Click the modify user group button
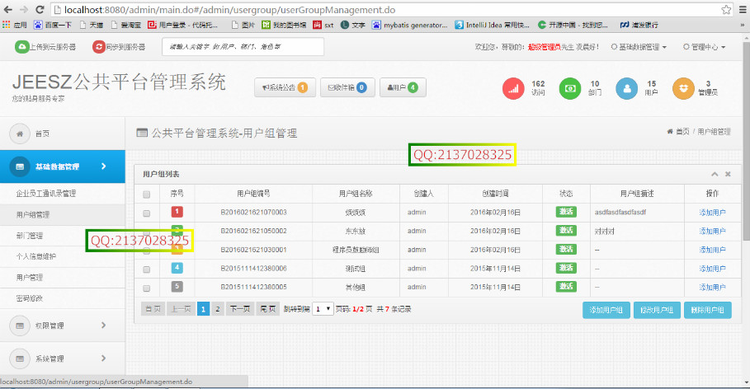Image resolution: width=750 pixels, height=389 pixels. 657,310
